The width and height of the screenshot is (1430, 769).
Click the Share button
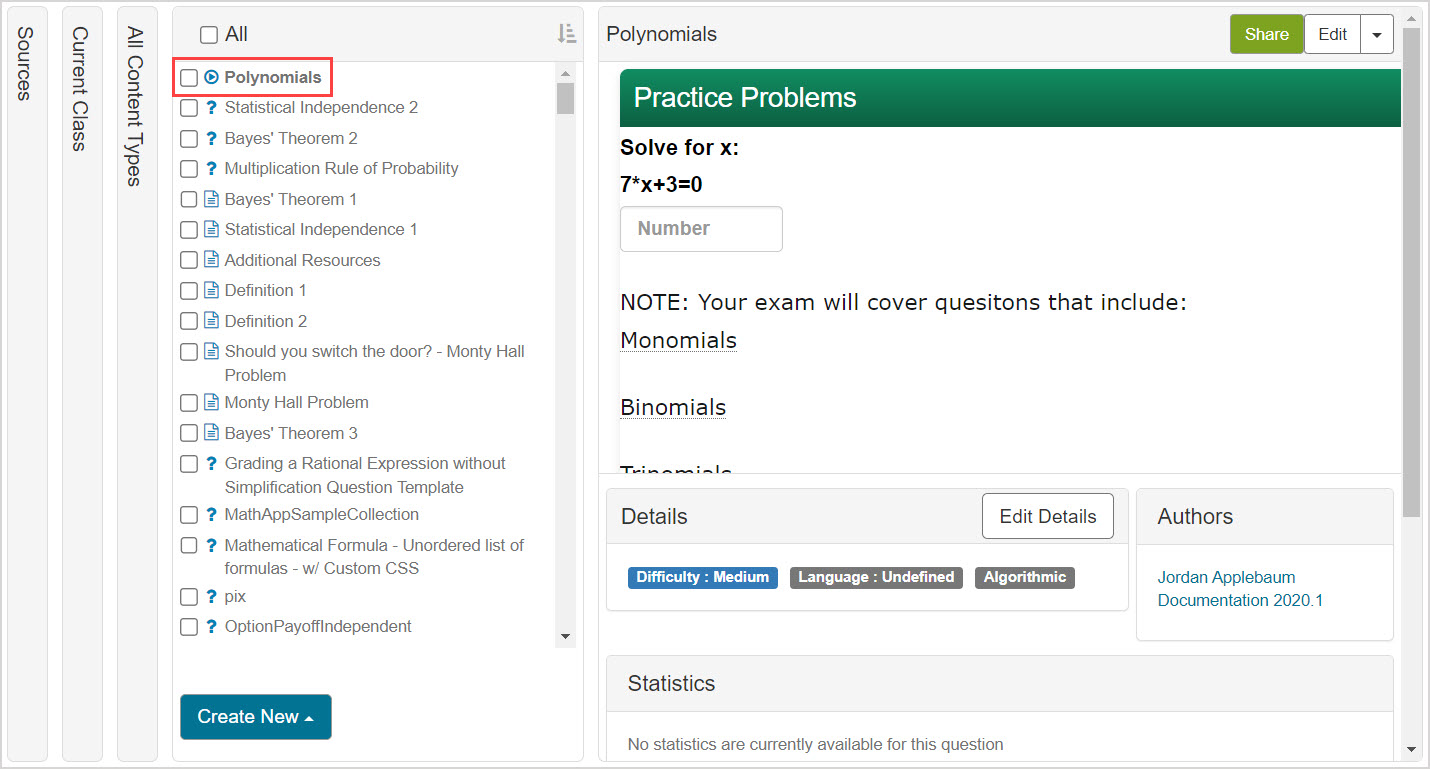pyautogui.click(x=1266, y=33)
